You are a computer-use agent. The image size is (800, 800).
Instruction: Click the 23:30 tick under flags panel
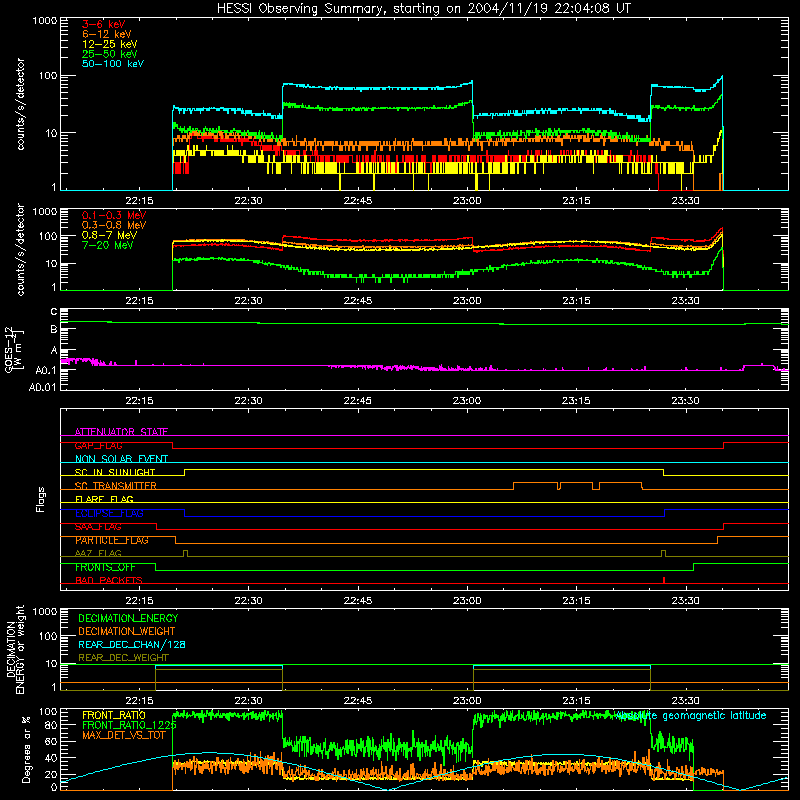pyautogui.click(x=685, y=601)
